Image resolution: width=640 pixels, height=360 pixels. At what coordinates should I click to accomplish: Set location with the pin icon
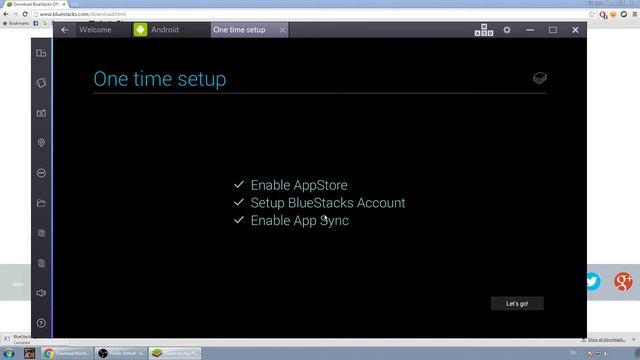pyautogui.click(x=41, y=143)
